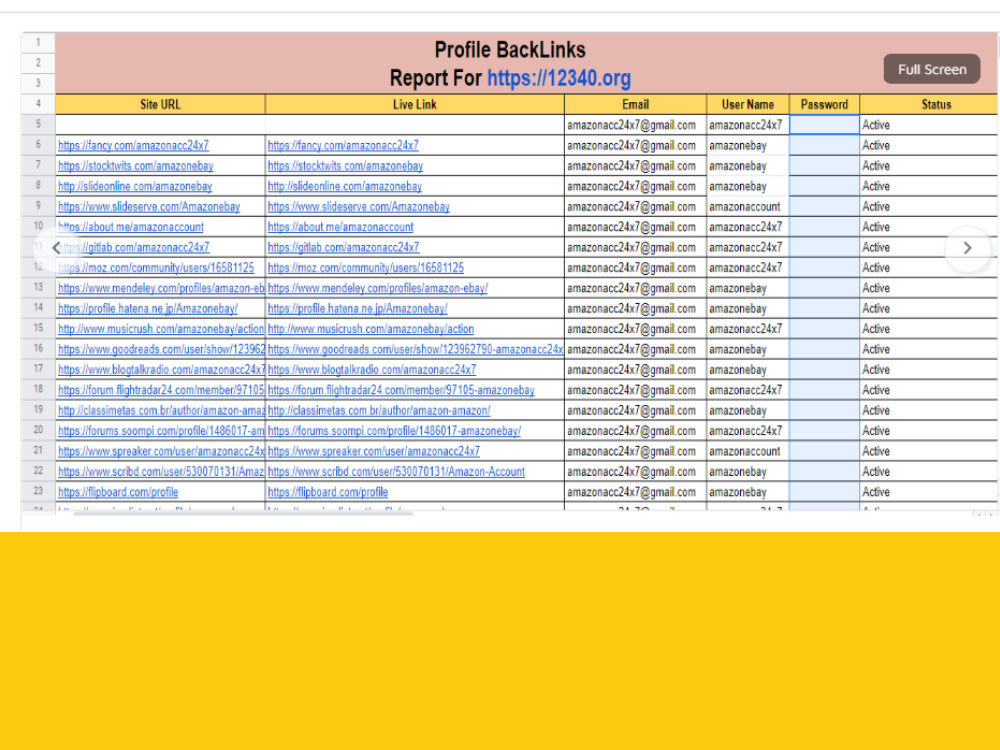Open Live Link flipboard.com/profile
Screen dimensions: 1000x750
tap(328, 492)
